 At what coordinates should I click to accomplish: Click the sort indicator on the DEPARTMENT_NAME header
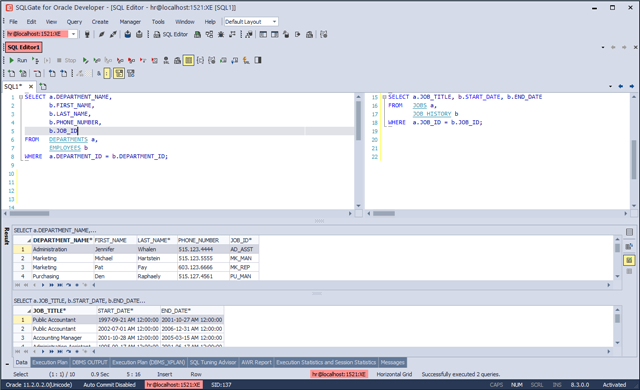point(29,240)
